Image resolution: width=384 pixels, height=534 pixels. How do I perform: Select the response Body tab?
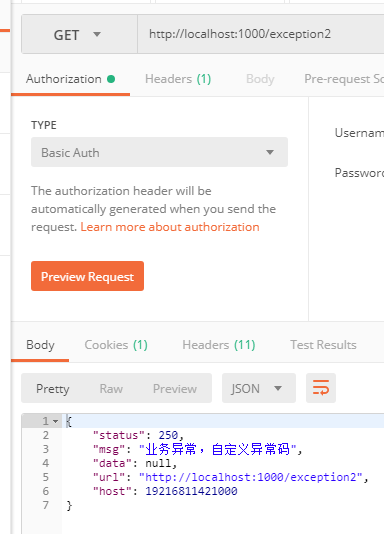(x=40, y=345)
